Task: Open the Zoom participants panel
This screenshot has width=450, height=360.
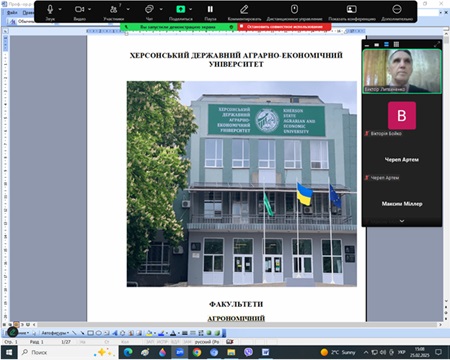Action: pos(114,9)
